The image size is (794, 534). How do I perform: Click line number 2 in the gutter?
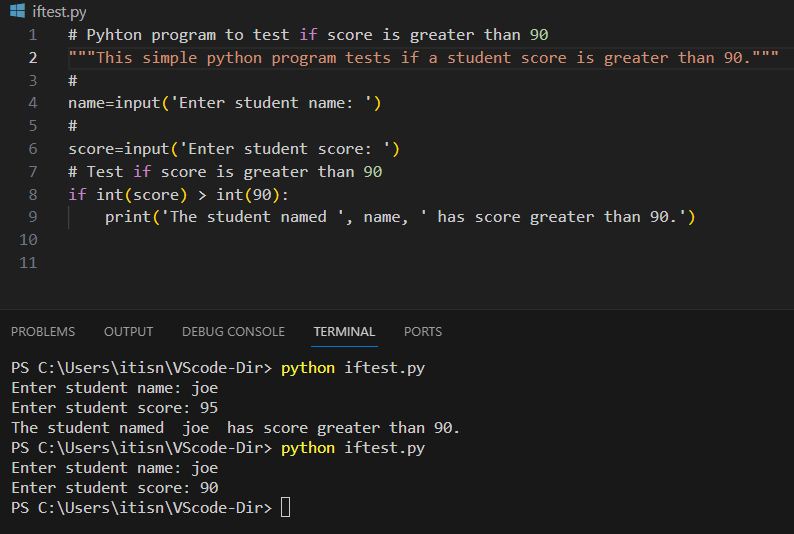click(x=33, y=58)
